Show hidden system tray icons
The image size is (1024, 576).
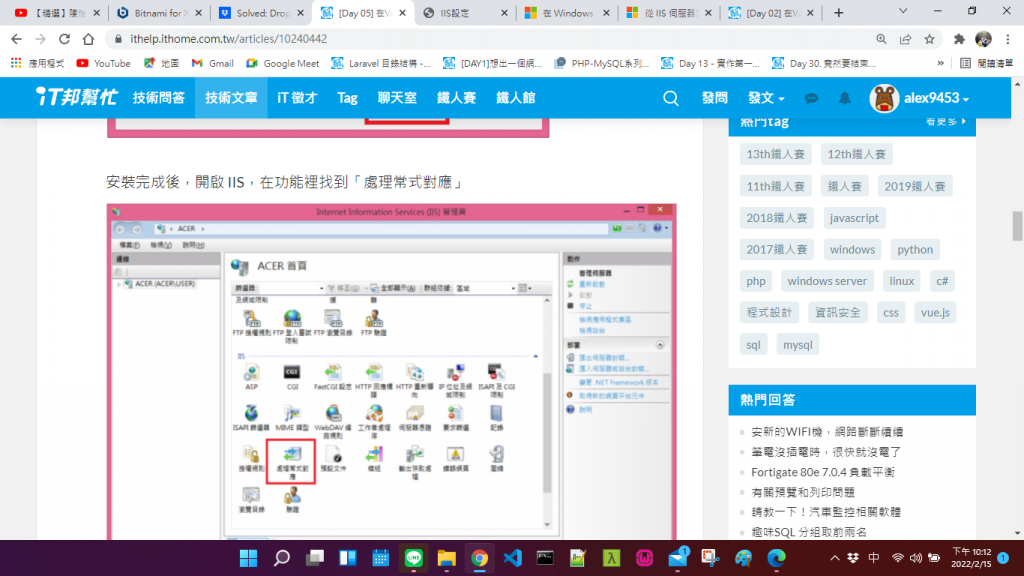tap(834, 558)
